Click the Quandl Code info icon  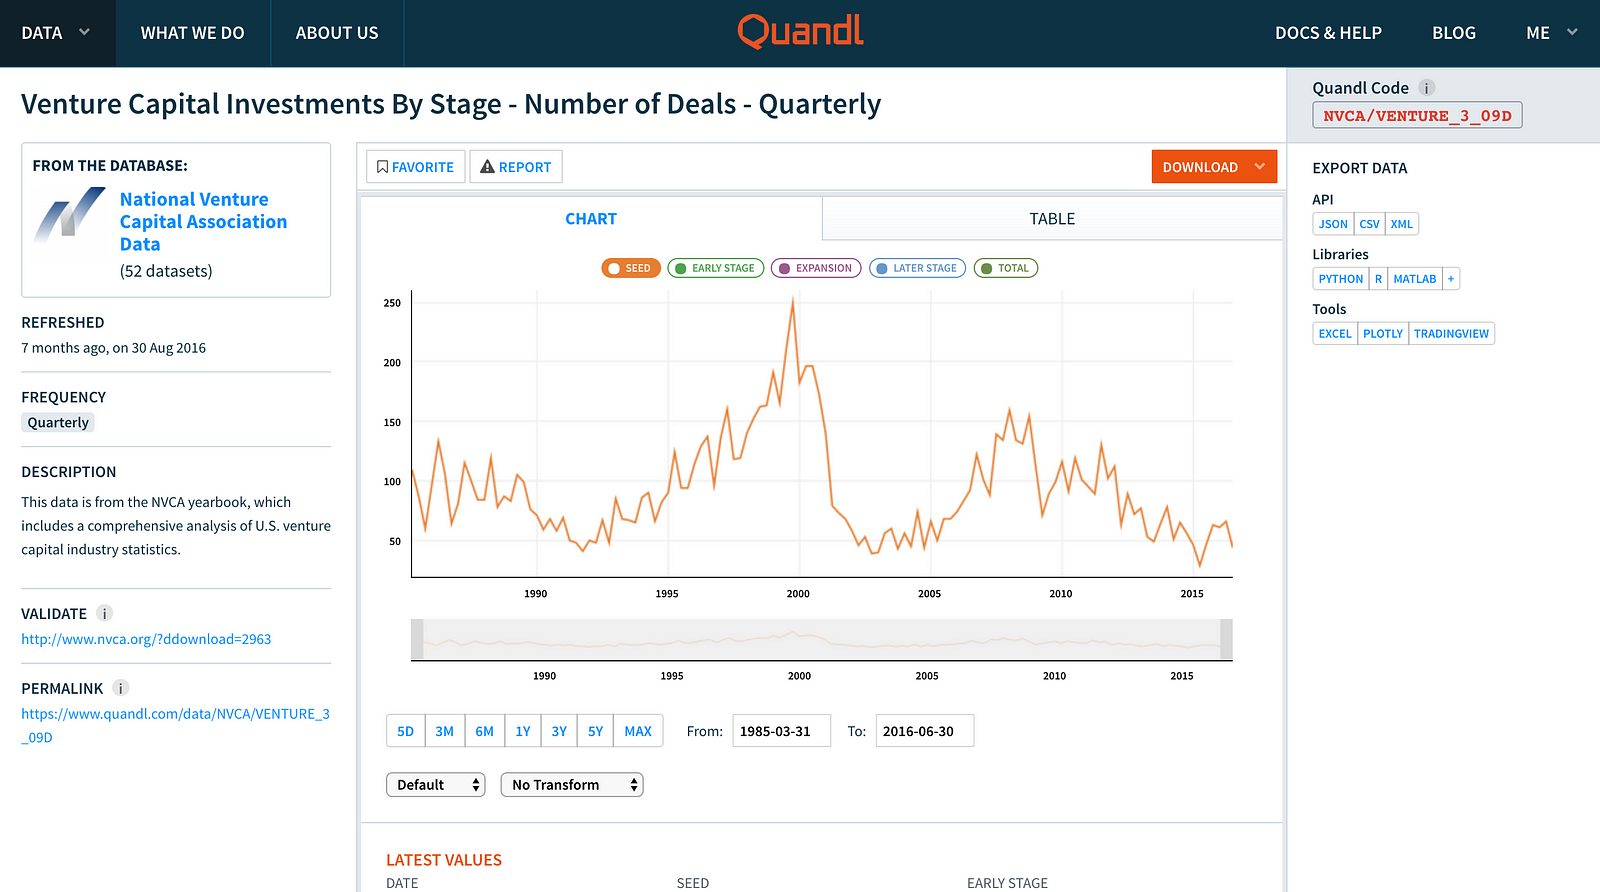click(1427, 88)
